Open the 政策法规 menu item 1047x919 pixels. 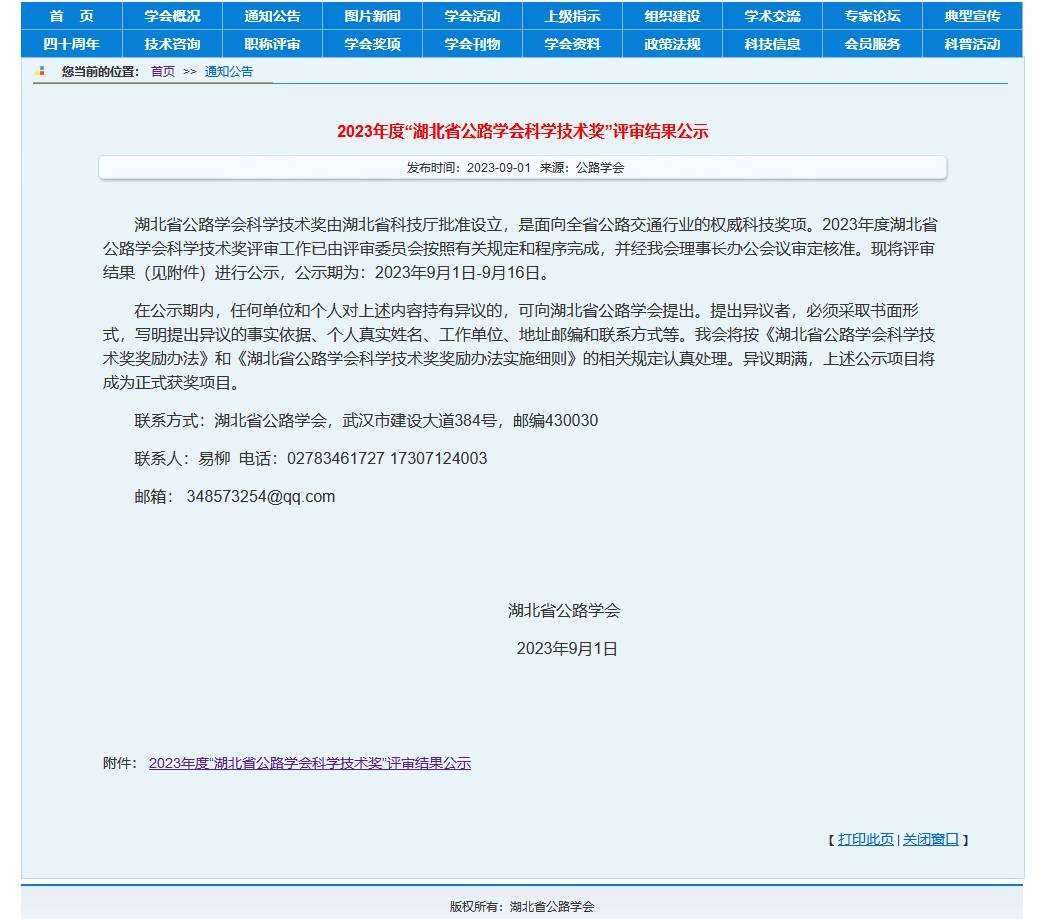[672, 44]
